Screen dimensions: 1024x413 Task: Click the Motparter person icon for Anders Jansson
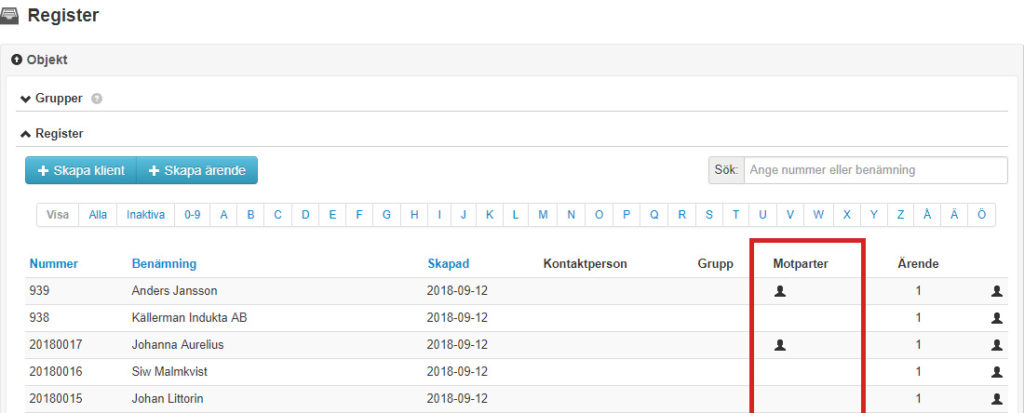click(780, 291)
